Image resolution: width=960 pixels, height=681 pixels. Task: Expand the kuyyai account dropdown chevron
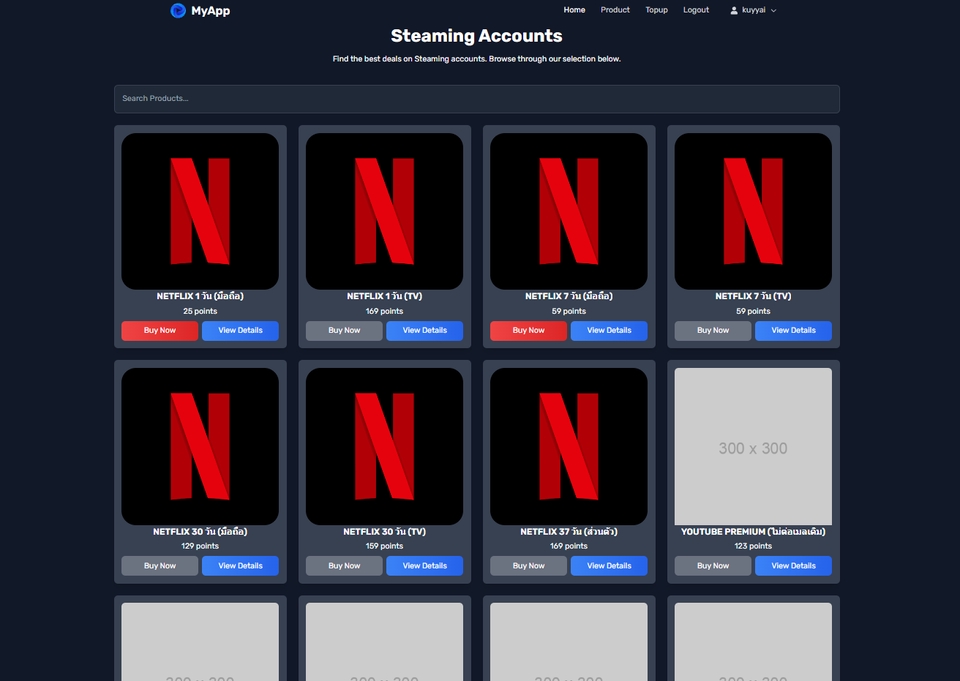point(773,10)
